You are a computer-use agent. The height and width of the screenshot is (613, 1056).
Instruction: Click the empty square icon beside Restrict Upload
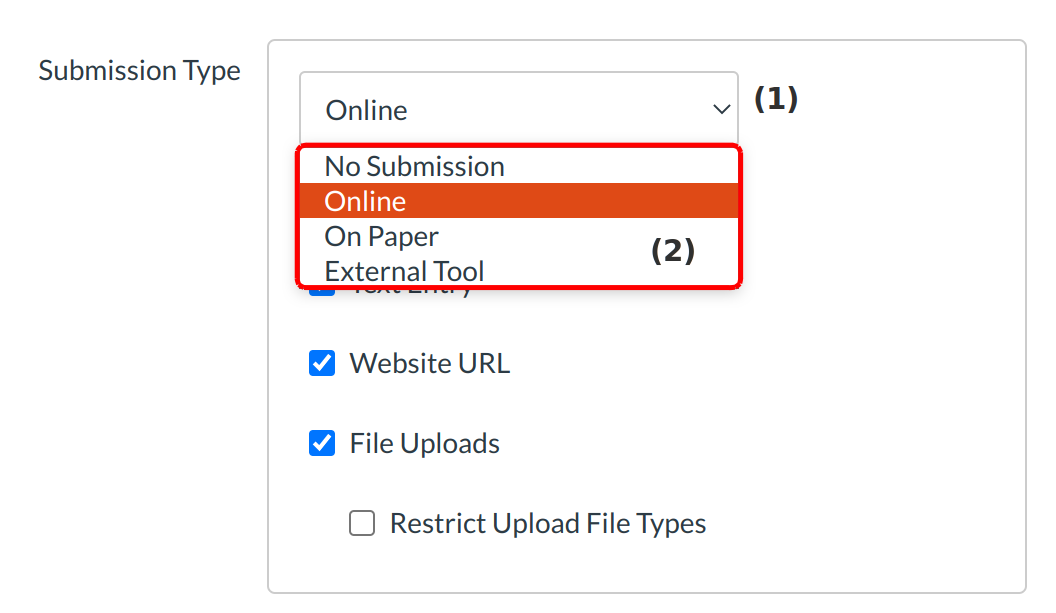(362, 523)
